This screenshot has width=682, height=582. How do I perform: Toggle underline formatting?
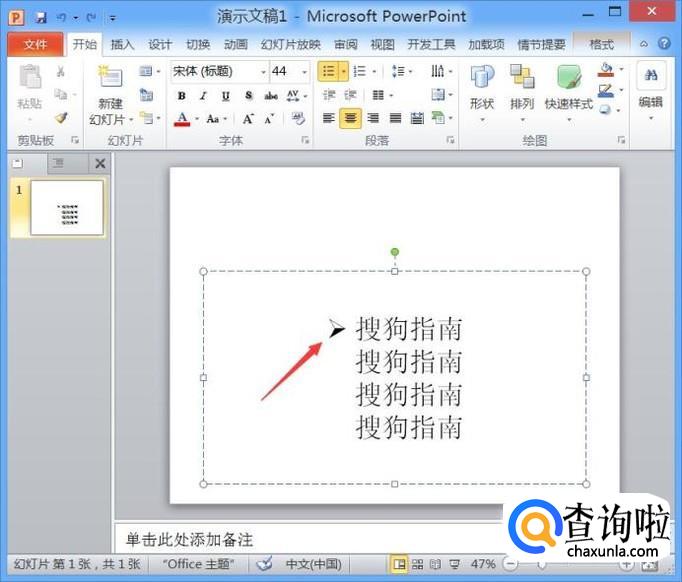226,96
